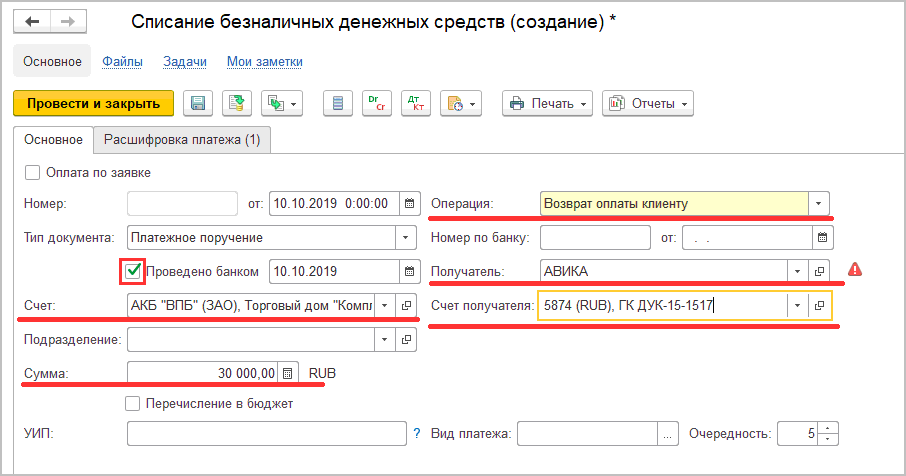
Task: Open the Задачи link
Action: click(x=185, y=62)
